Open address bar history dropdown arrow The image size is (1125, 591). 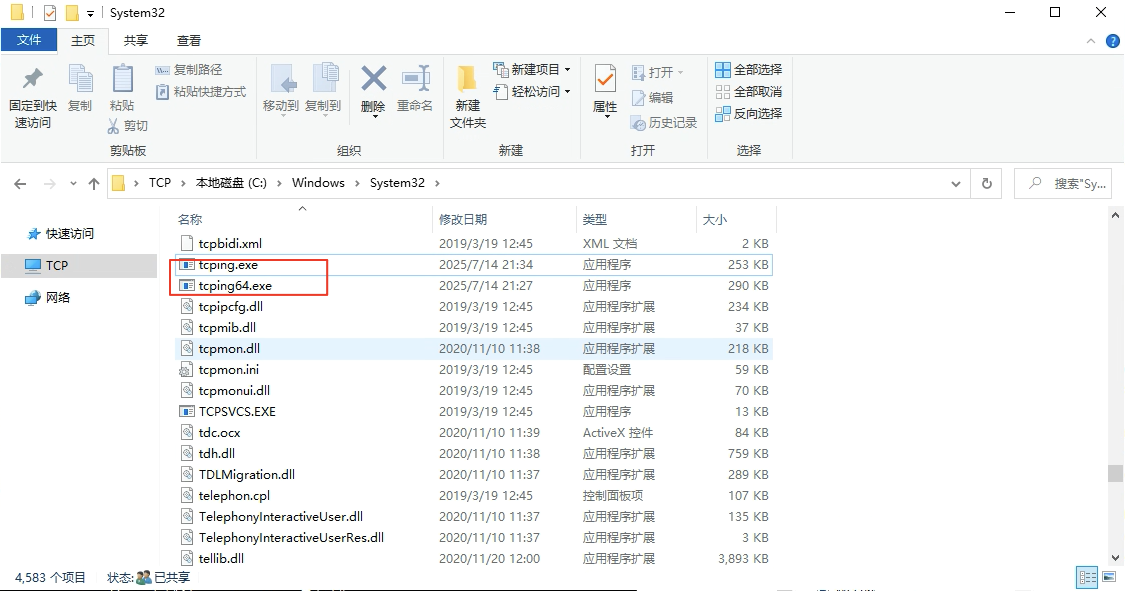[957, 184]
